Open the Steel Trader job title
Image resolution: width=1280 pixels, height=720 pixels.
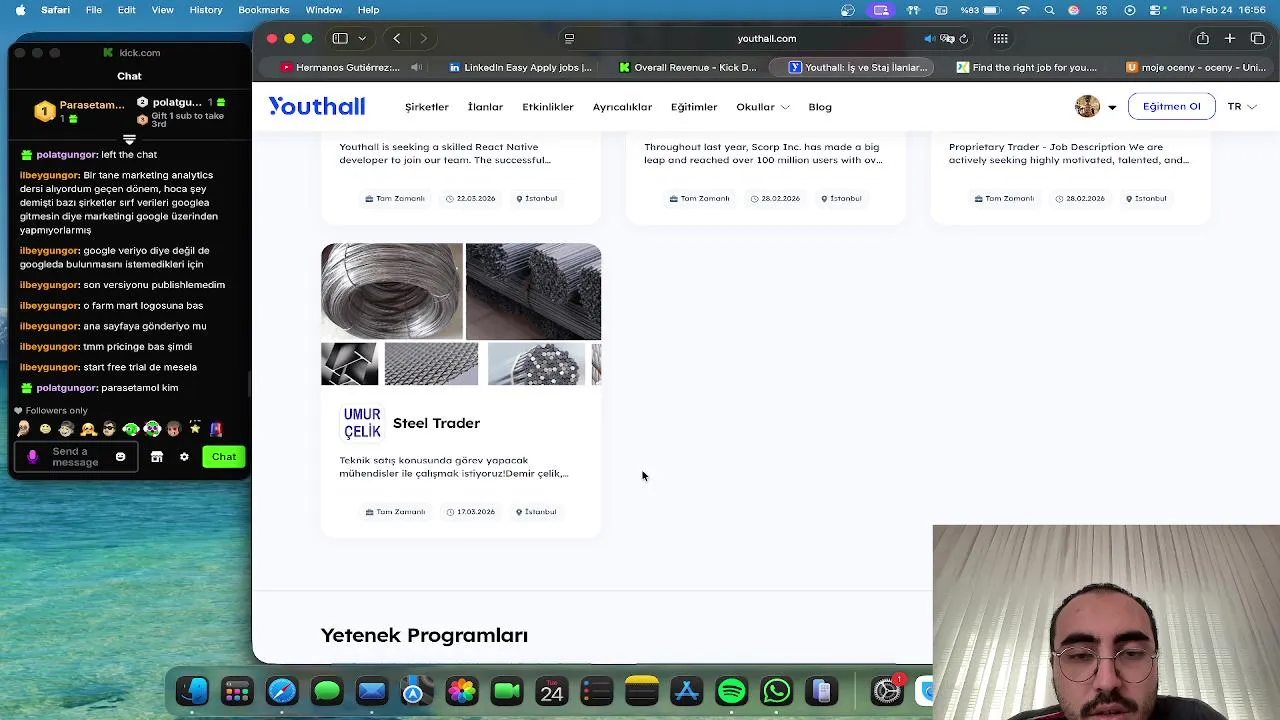point(436,423)
